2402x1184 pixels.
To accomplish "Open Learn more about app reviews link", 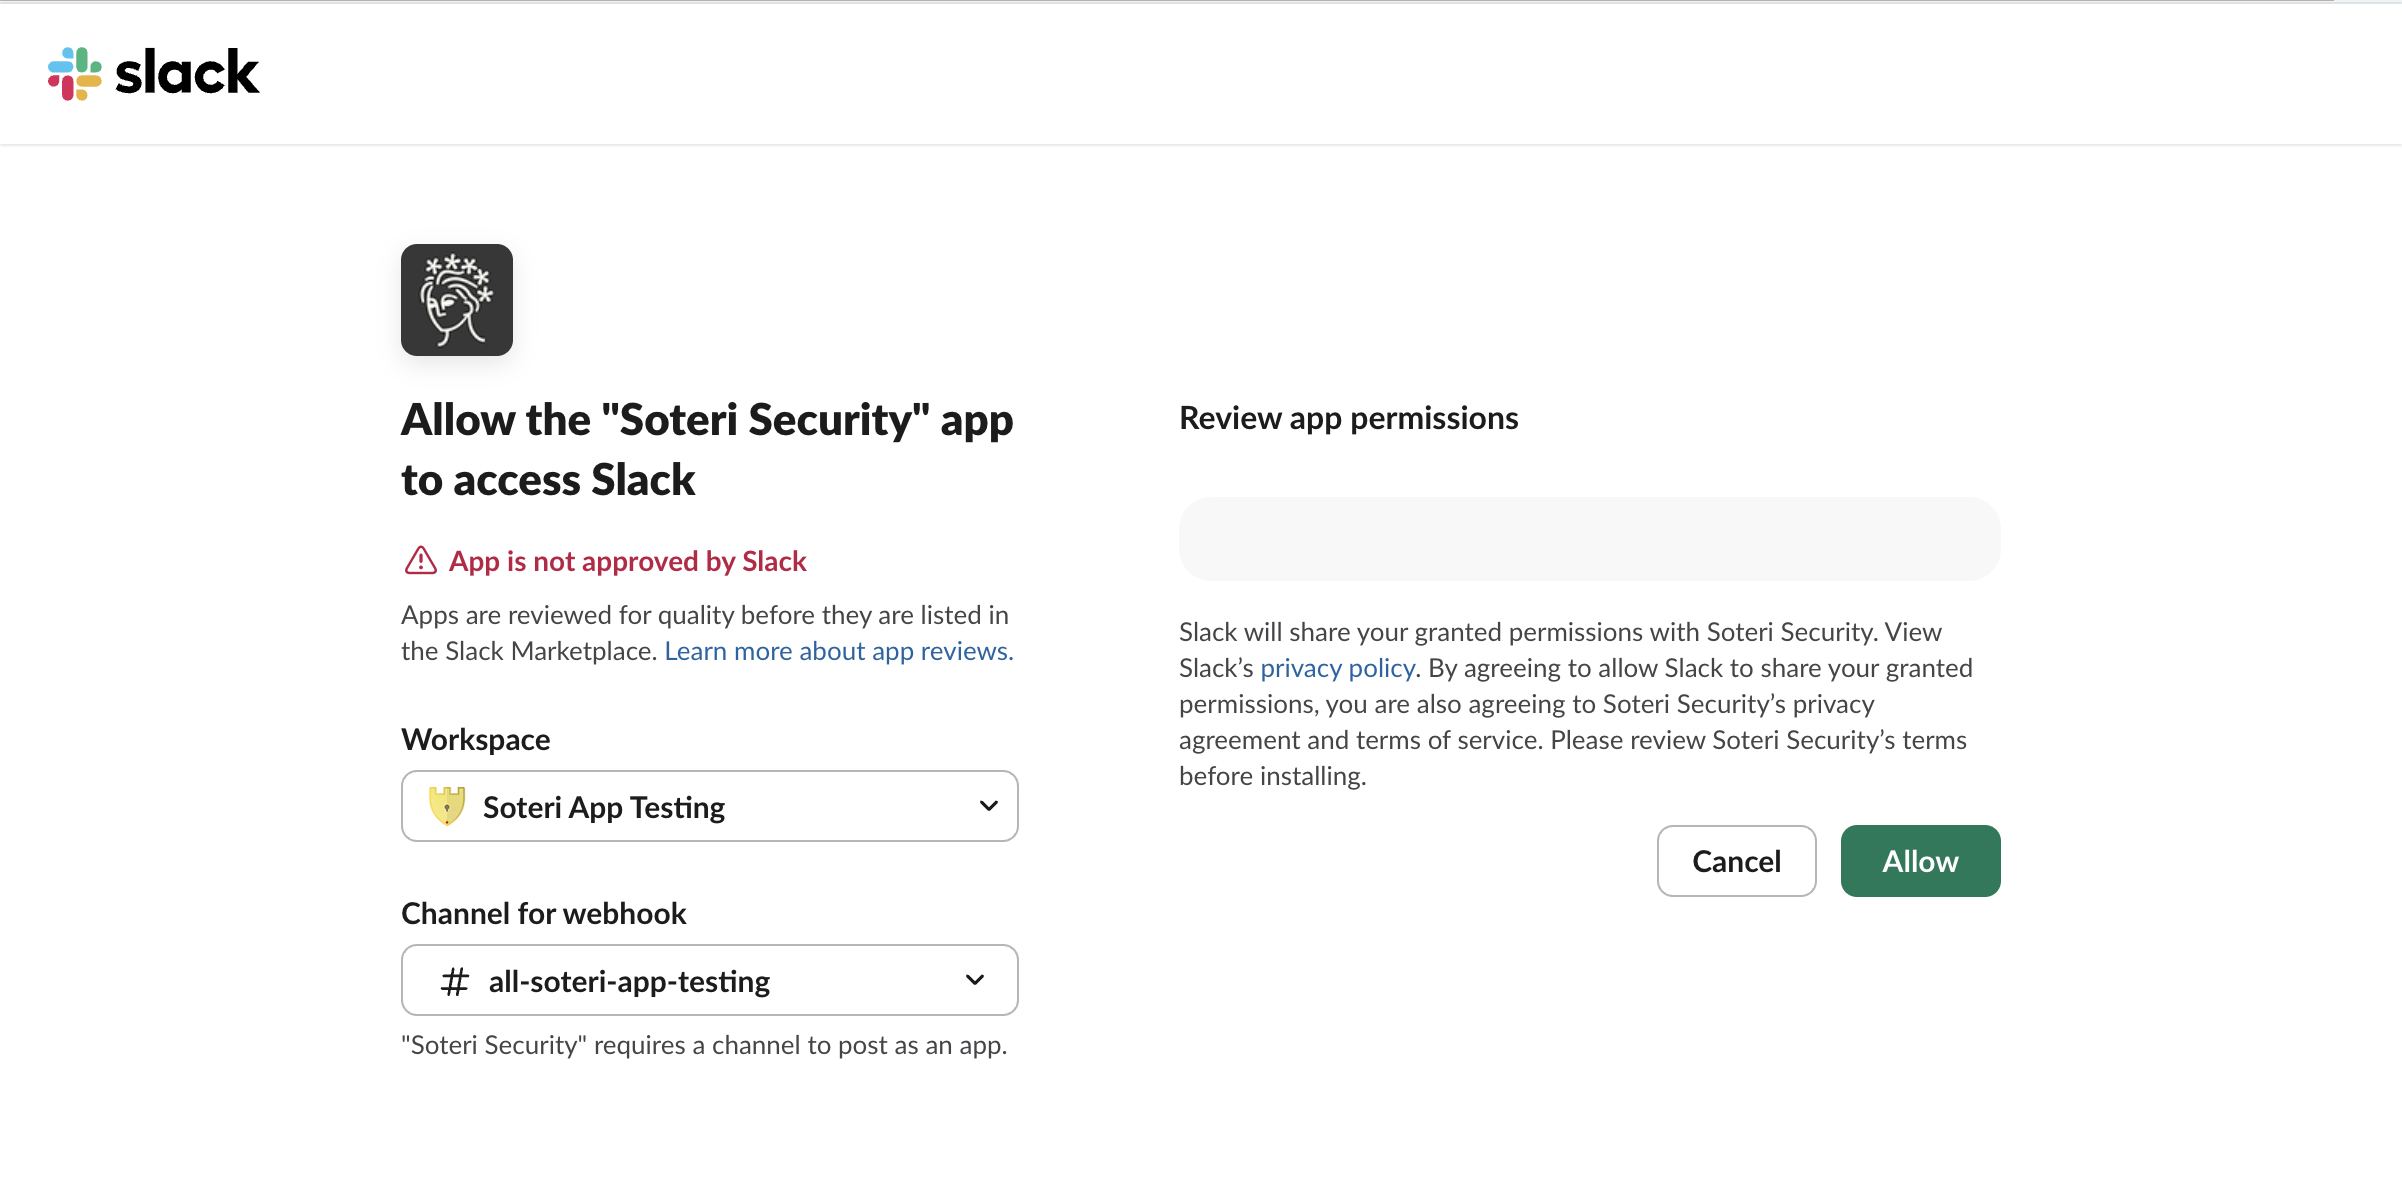I will click(x=838, y=651).
